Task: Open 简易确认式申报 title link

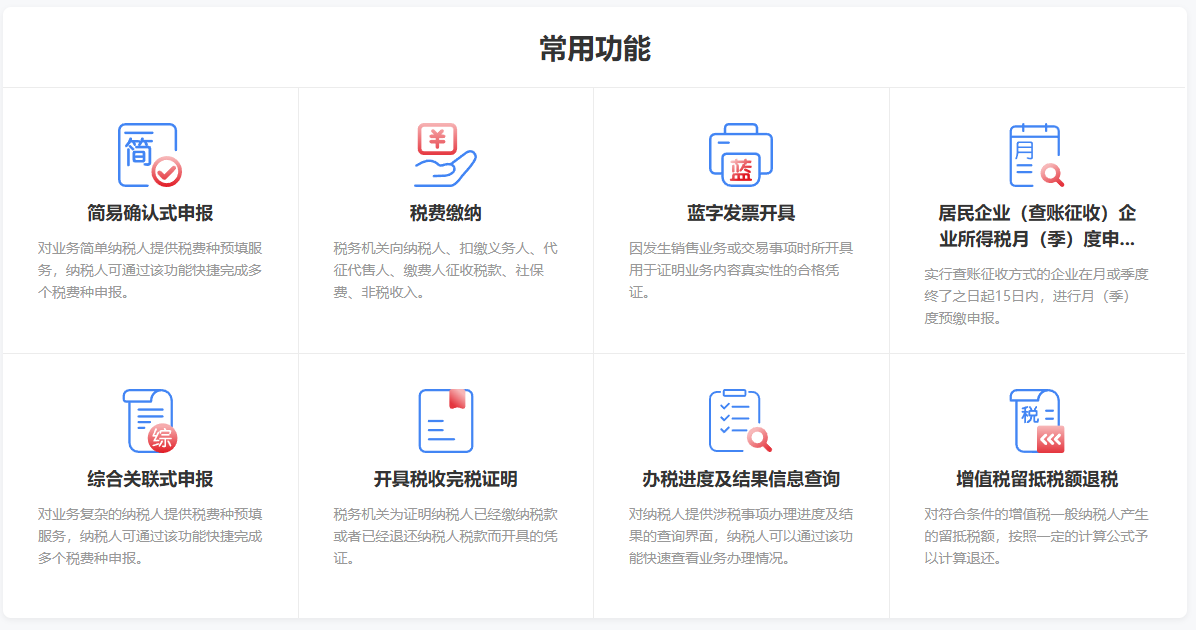Action: [x=150, y=213]
